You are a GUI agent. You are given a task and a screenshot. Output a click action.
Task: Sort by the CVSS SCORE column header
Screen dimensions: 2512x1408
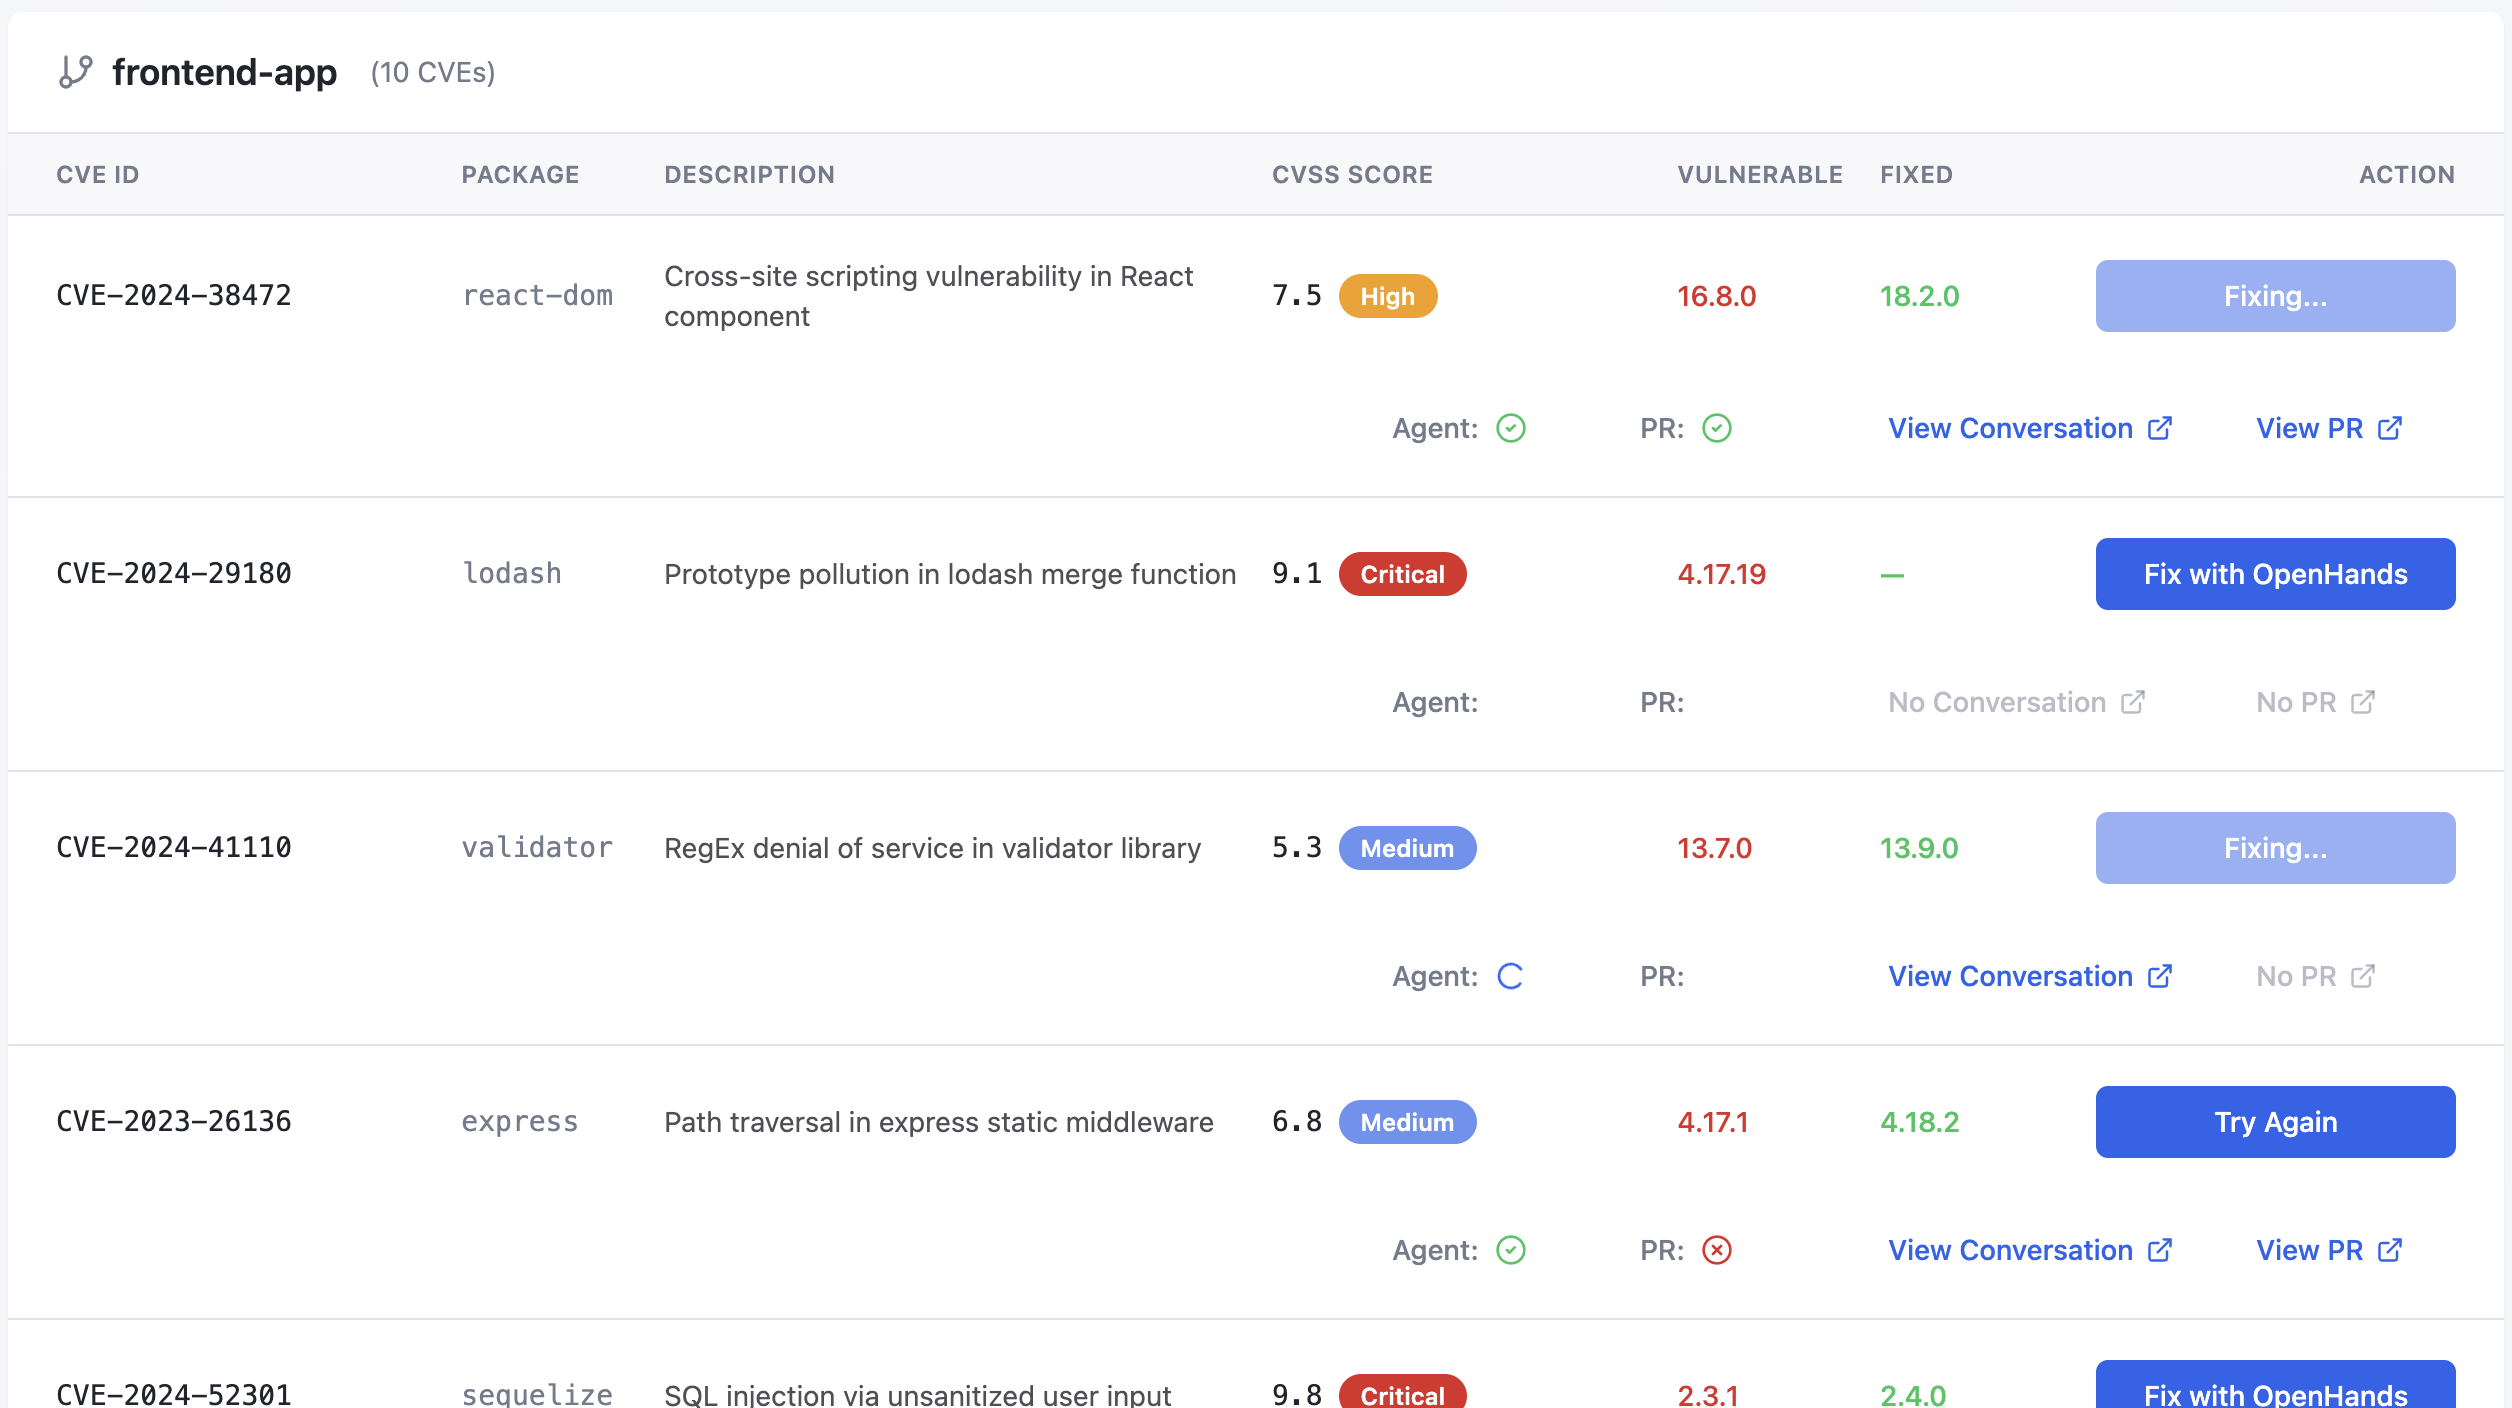click(1352, 174)
